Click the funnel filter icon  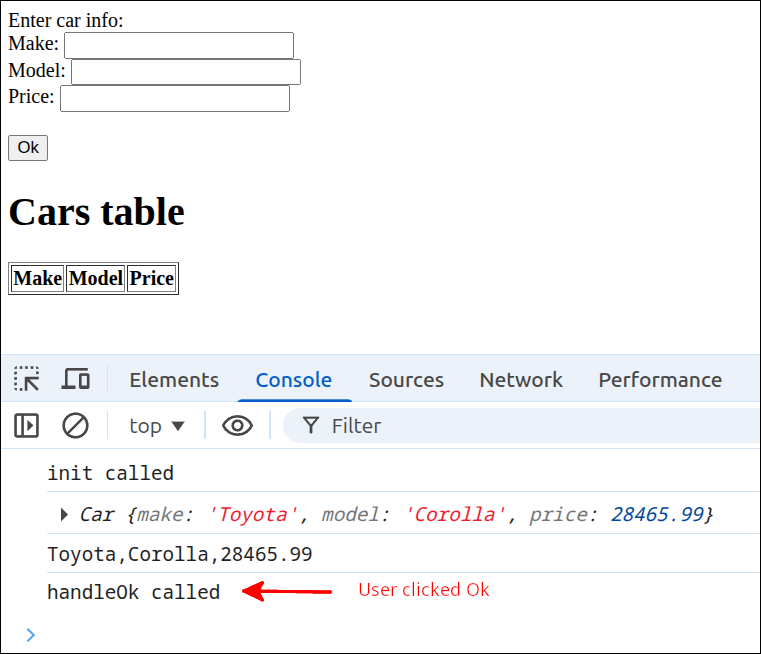311,426
